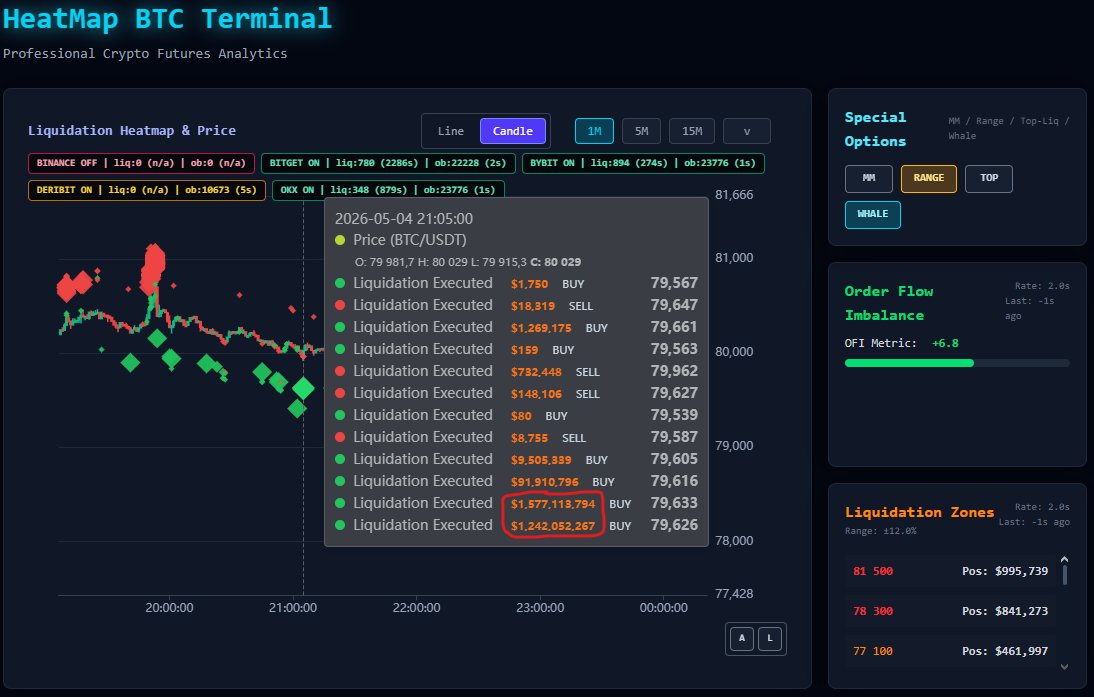
Task: Click the $148,106 SELL liquidation entry
Action: point(516,394)
